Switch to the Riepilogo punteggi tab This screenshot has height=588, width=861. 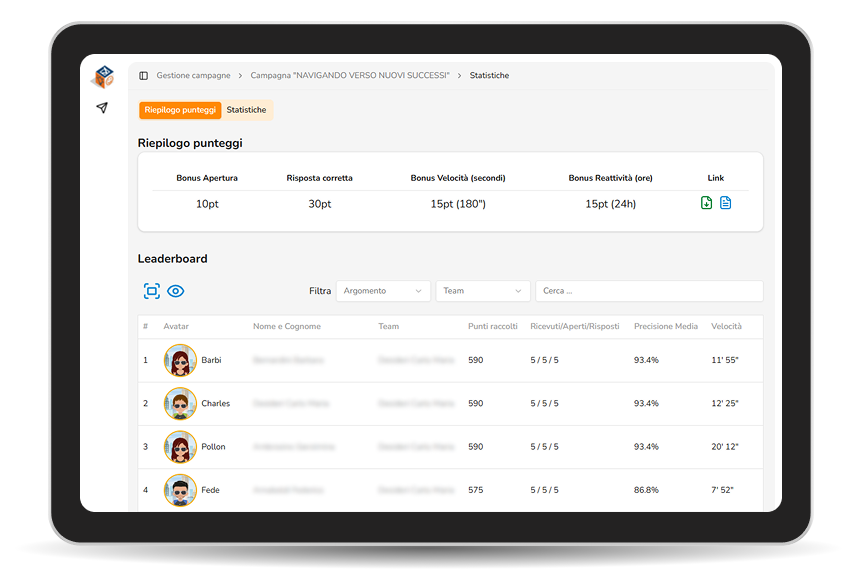(x=180, y=110)
